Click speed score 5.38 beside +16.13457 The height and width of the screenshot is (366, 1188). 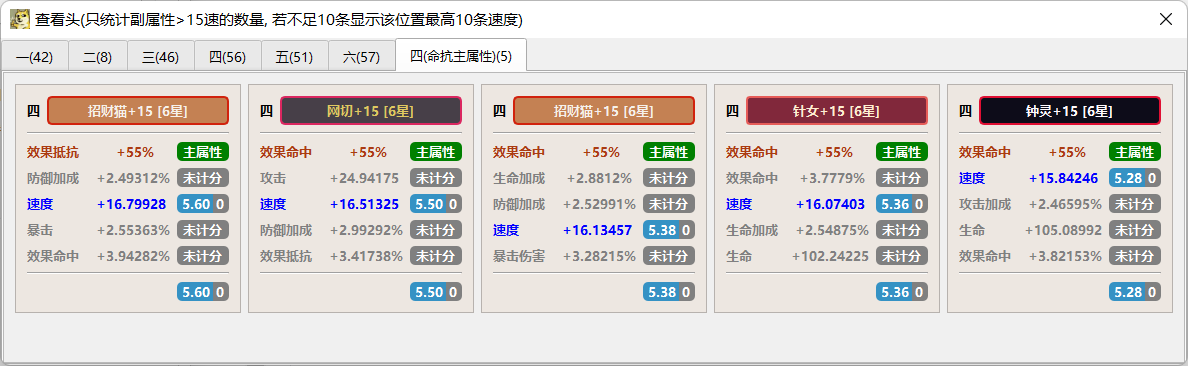(669, 230)
